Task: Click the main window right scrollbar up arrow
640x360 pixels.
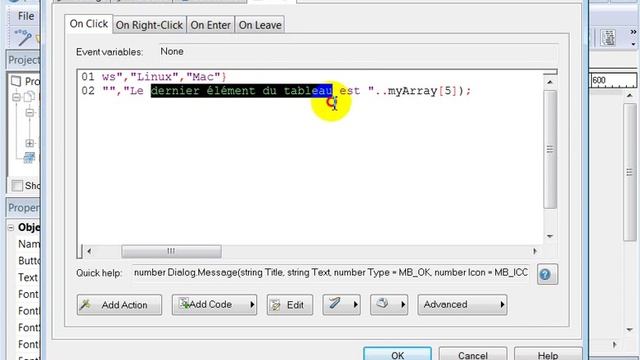Action: [630, 96]
